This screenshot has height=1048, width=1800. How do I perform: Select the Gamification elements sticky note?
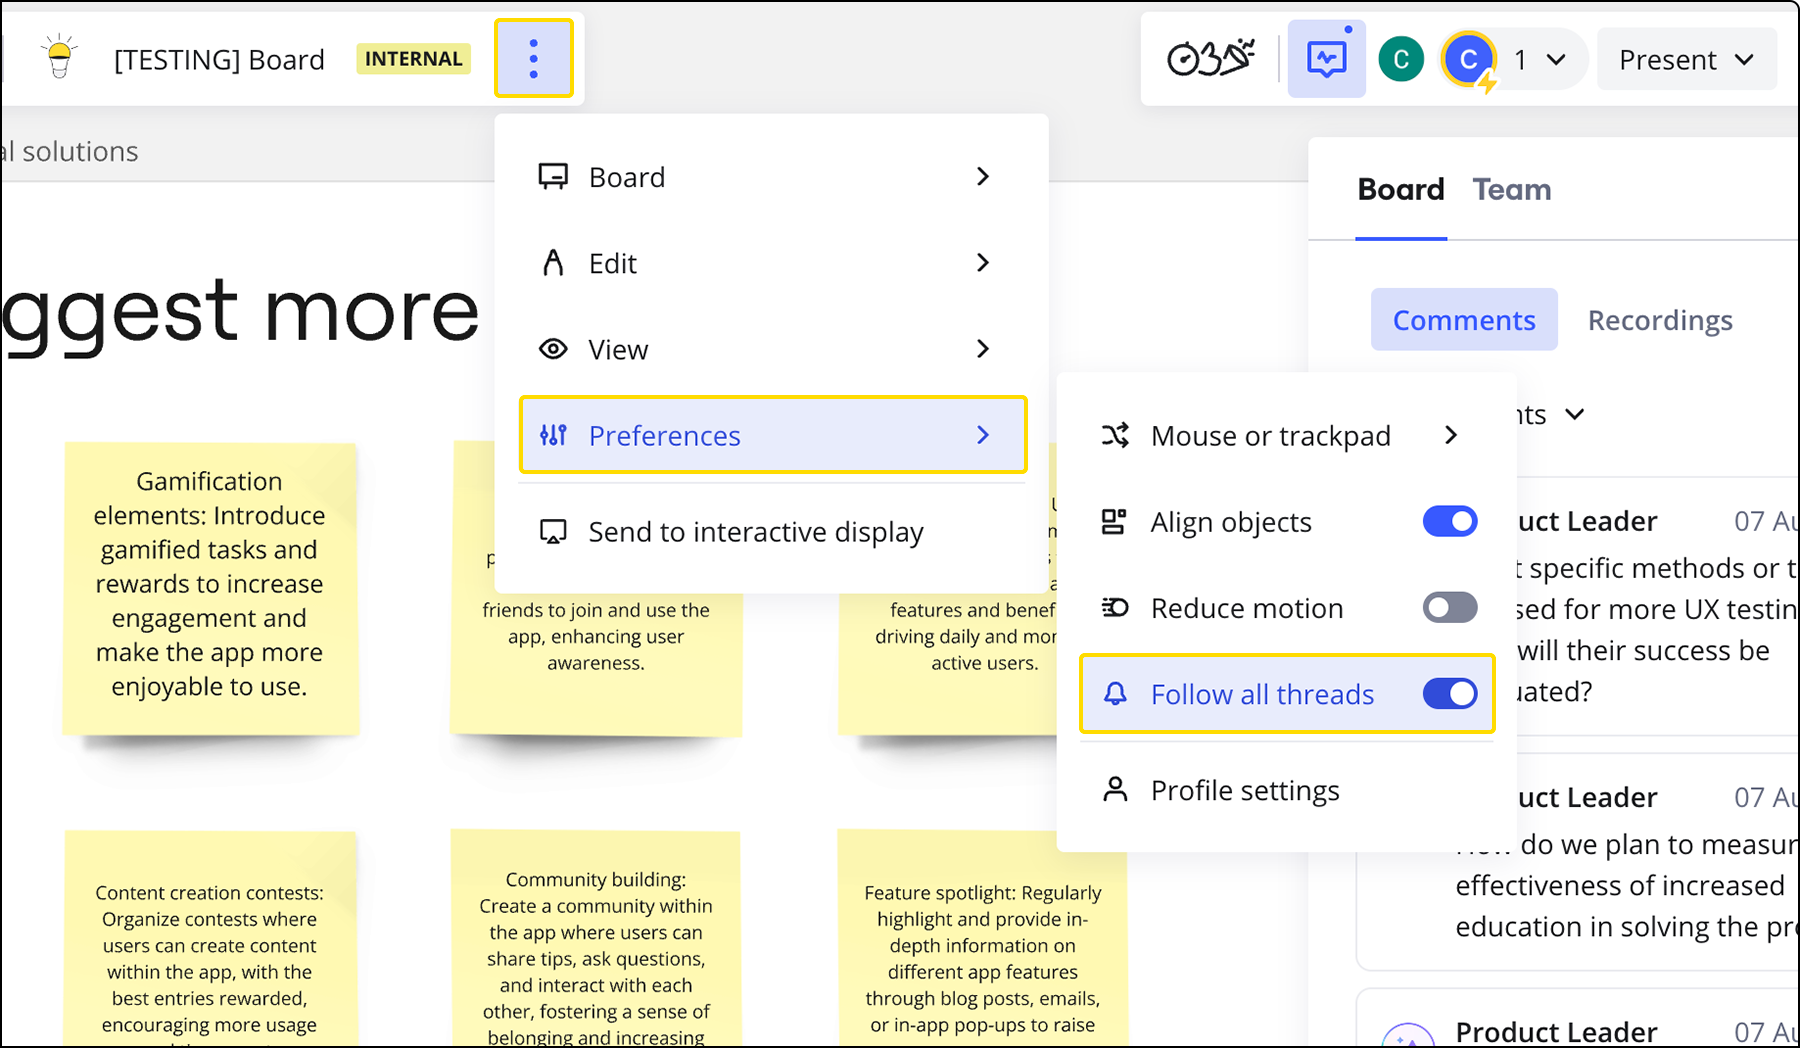[210, 585]
